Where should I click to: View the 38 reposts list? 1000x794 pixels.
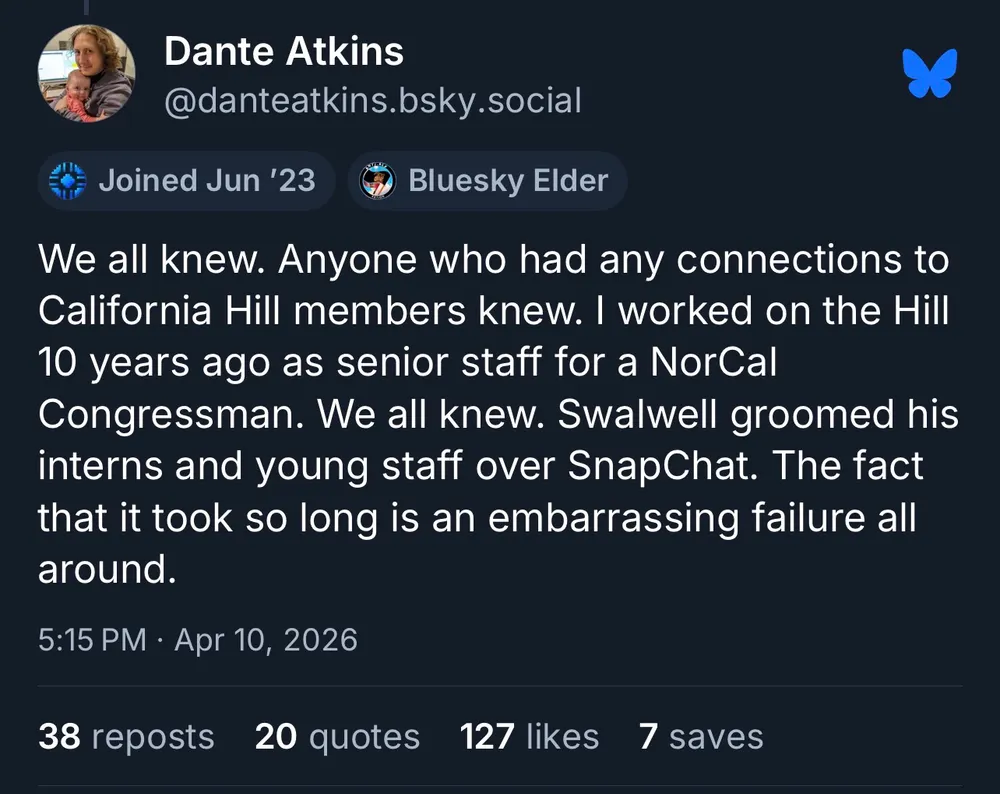click(126, 737)
